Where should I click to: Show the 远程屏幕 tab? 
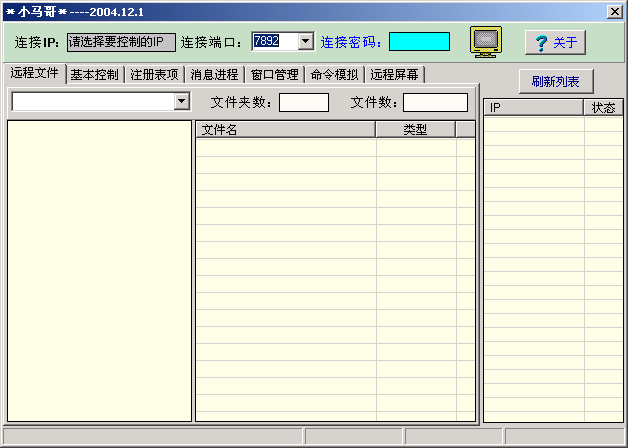pos(394,75)
